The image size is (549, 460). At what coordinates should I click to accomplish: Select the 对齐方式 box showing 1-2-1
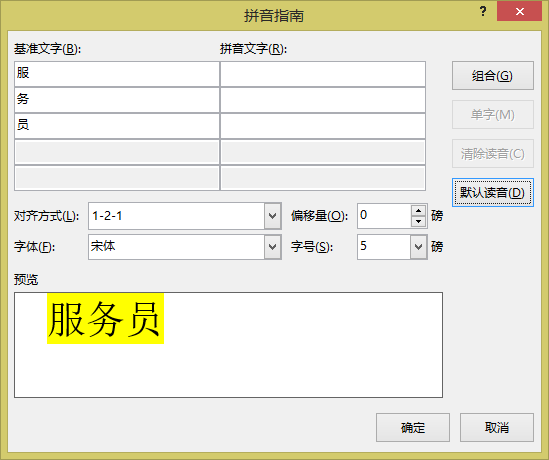click(176, 216)
